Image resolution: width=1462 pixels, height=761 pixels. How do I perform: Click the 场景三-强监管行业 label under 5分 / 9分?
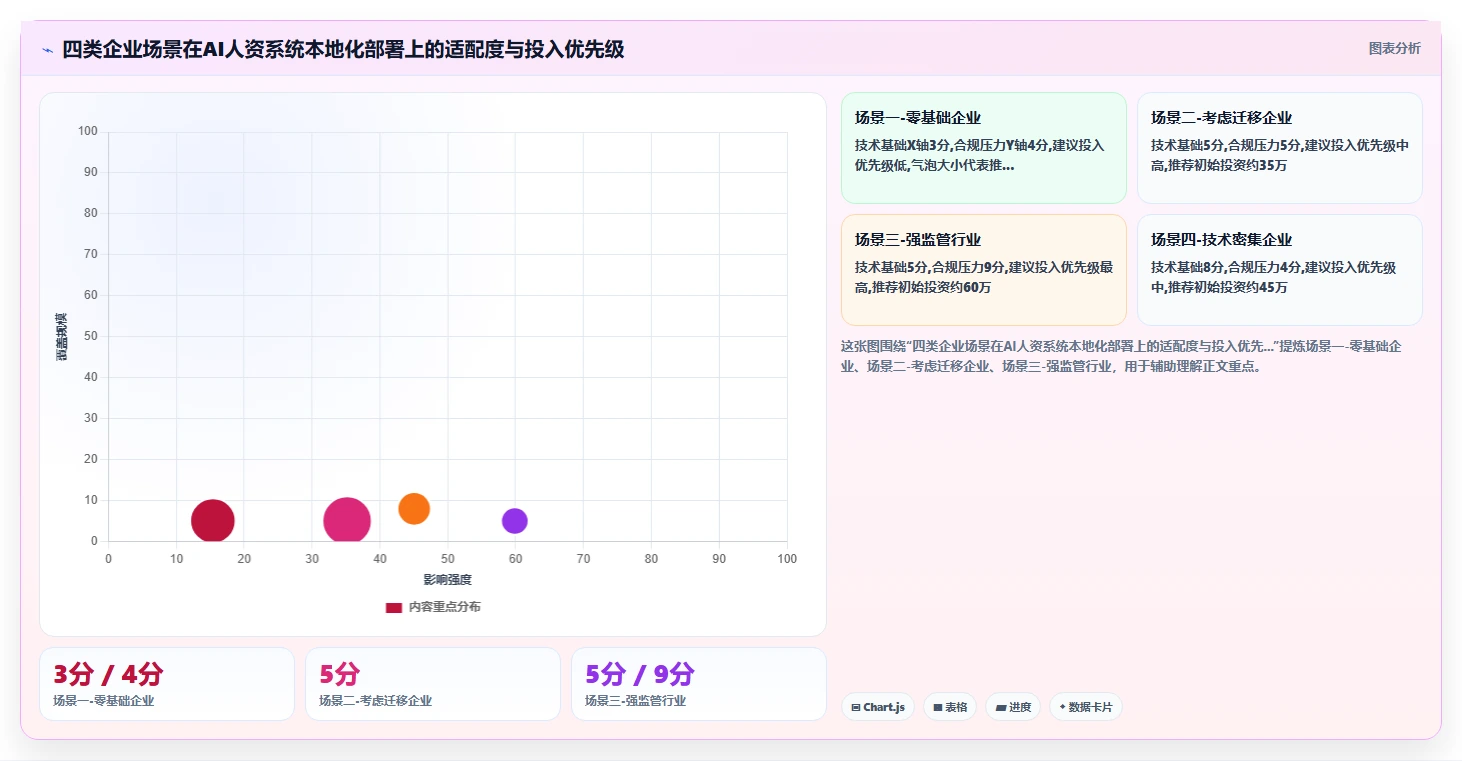click(636, 701)
